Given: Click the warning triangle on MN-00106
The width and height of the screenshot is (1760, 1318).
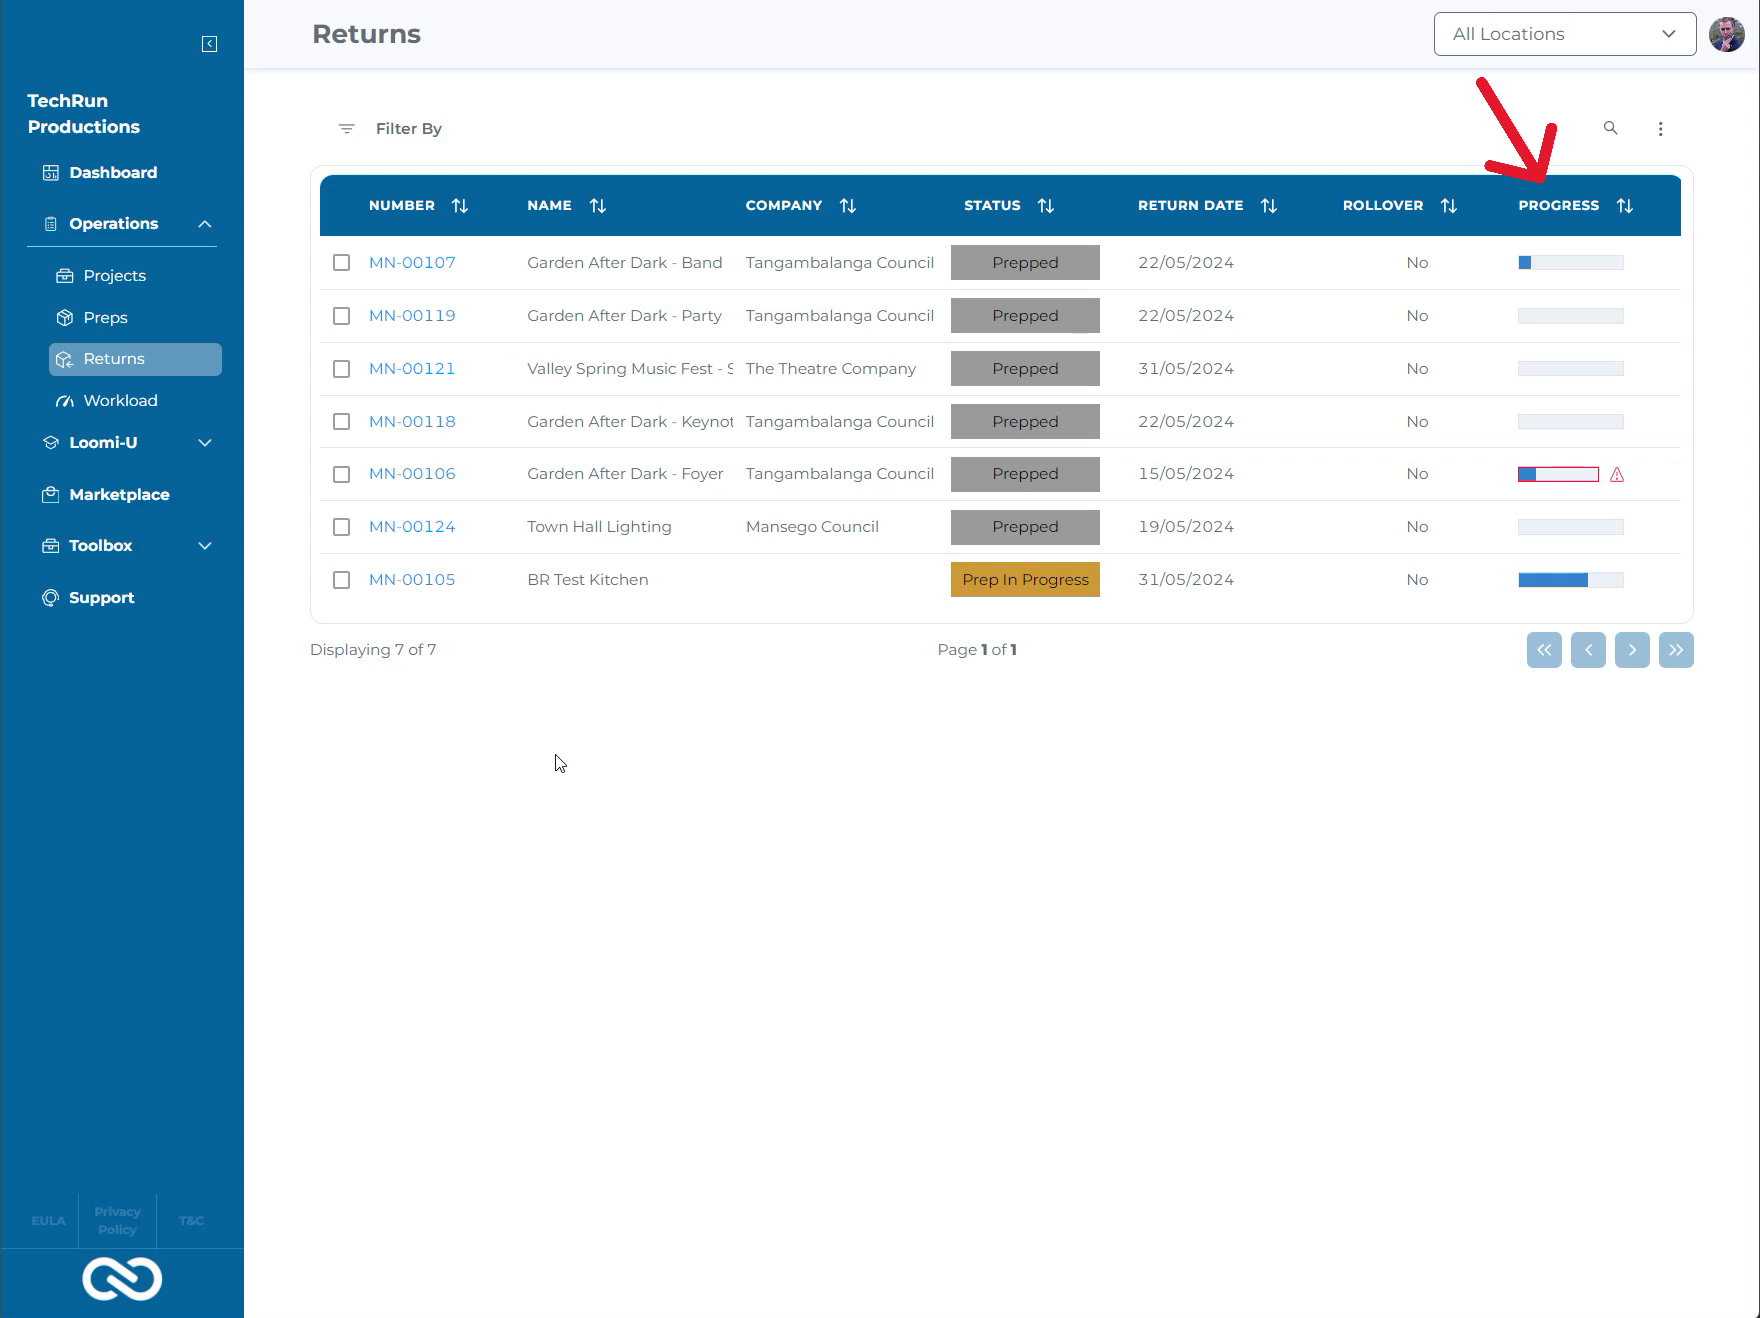Looking at the screenshot, I should [x=1617, y=475].
